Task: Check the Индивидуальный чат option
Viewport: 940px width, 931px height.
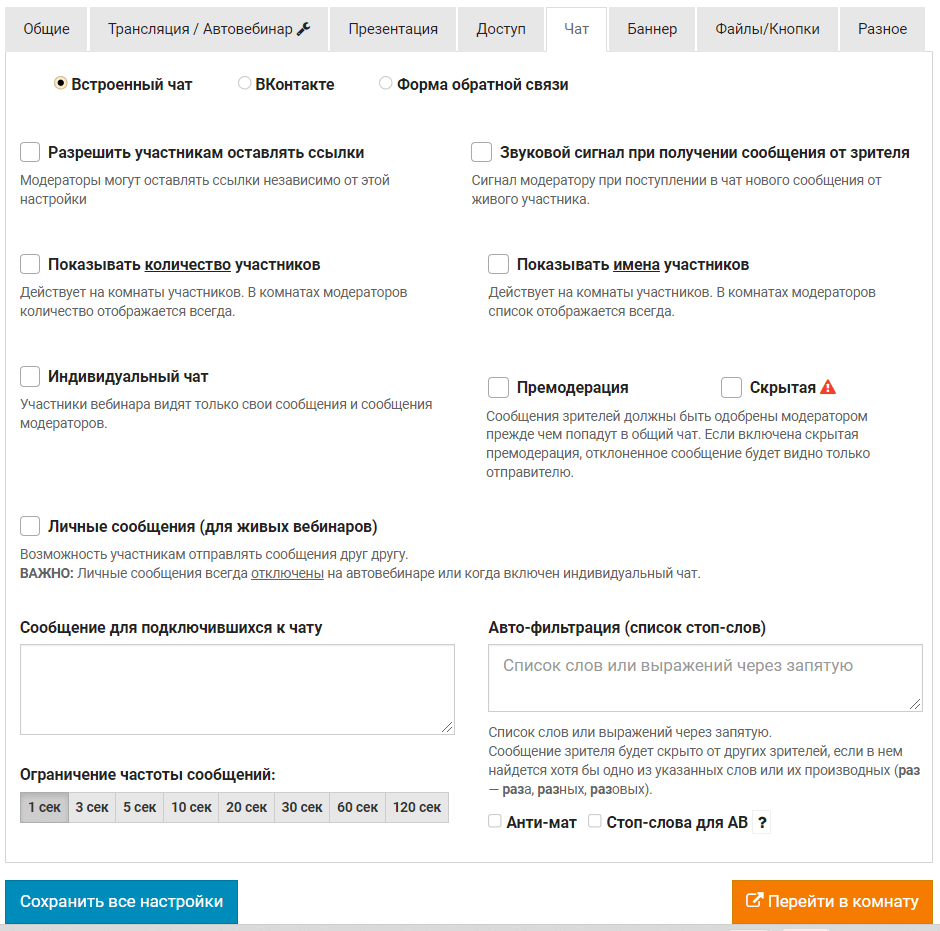Action: click(30, 377)
